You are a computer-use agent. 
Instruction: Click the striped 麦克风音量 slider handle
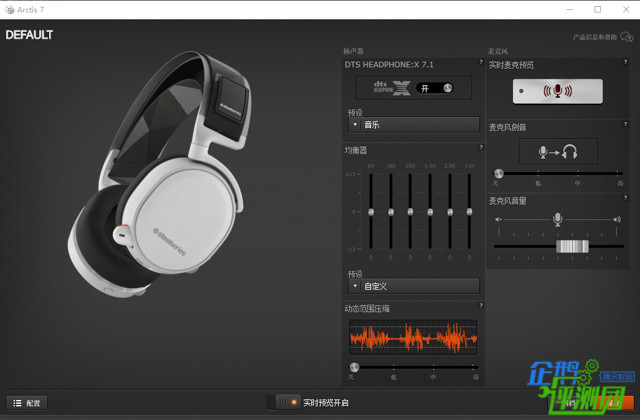(572, 246)
